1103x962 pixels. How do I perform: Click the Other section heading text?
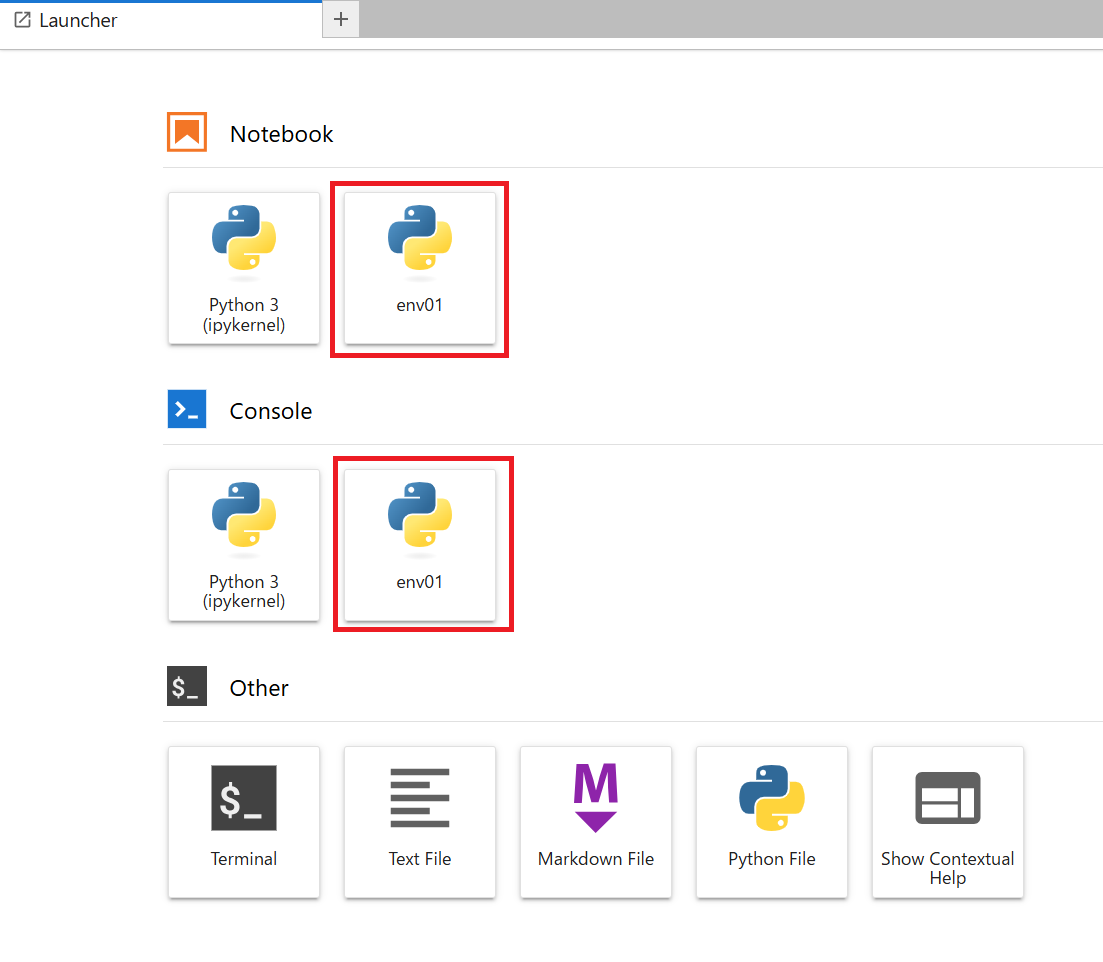259,688
